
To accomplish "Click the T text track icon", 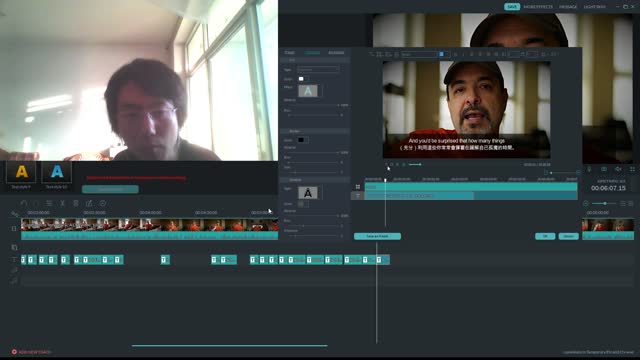I will coord(14,260).
